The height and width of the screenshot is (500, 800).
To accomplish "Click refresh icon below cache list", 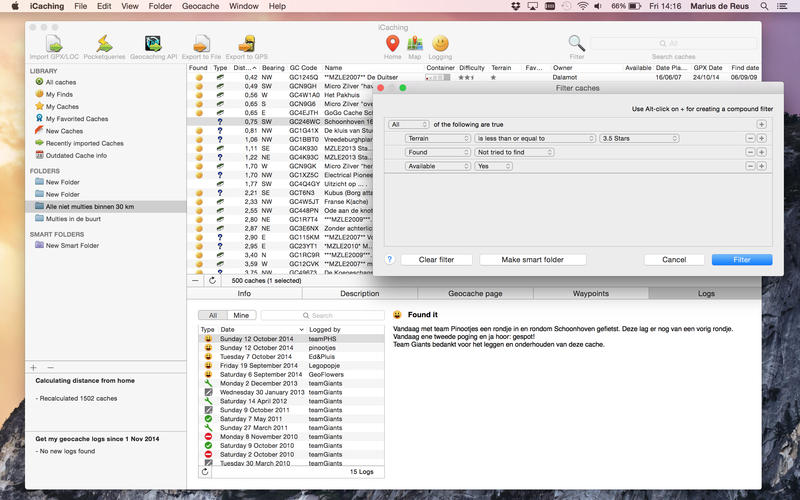I will pos(213,281).
